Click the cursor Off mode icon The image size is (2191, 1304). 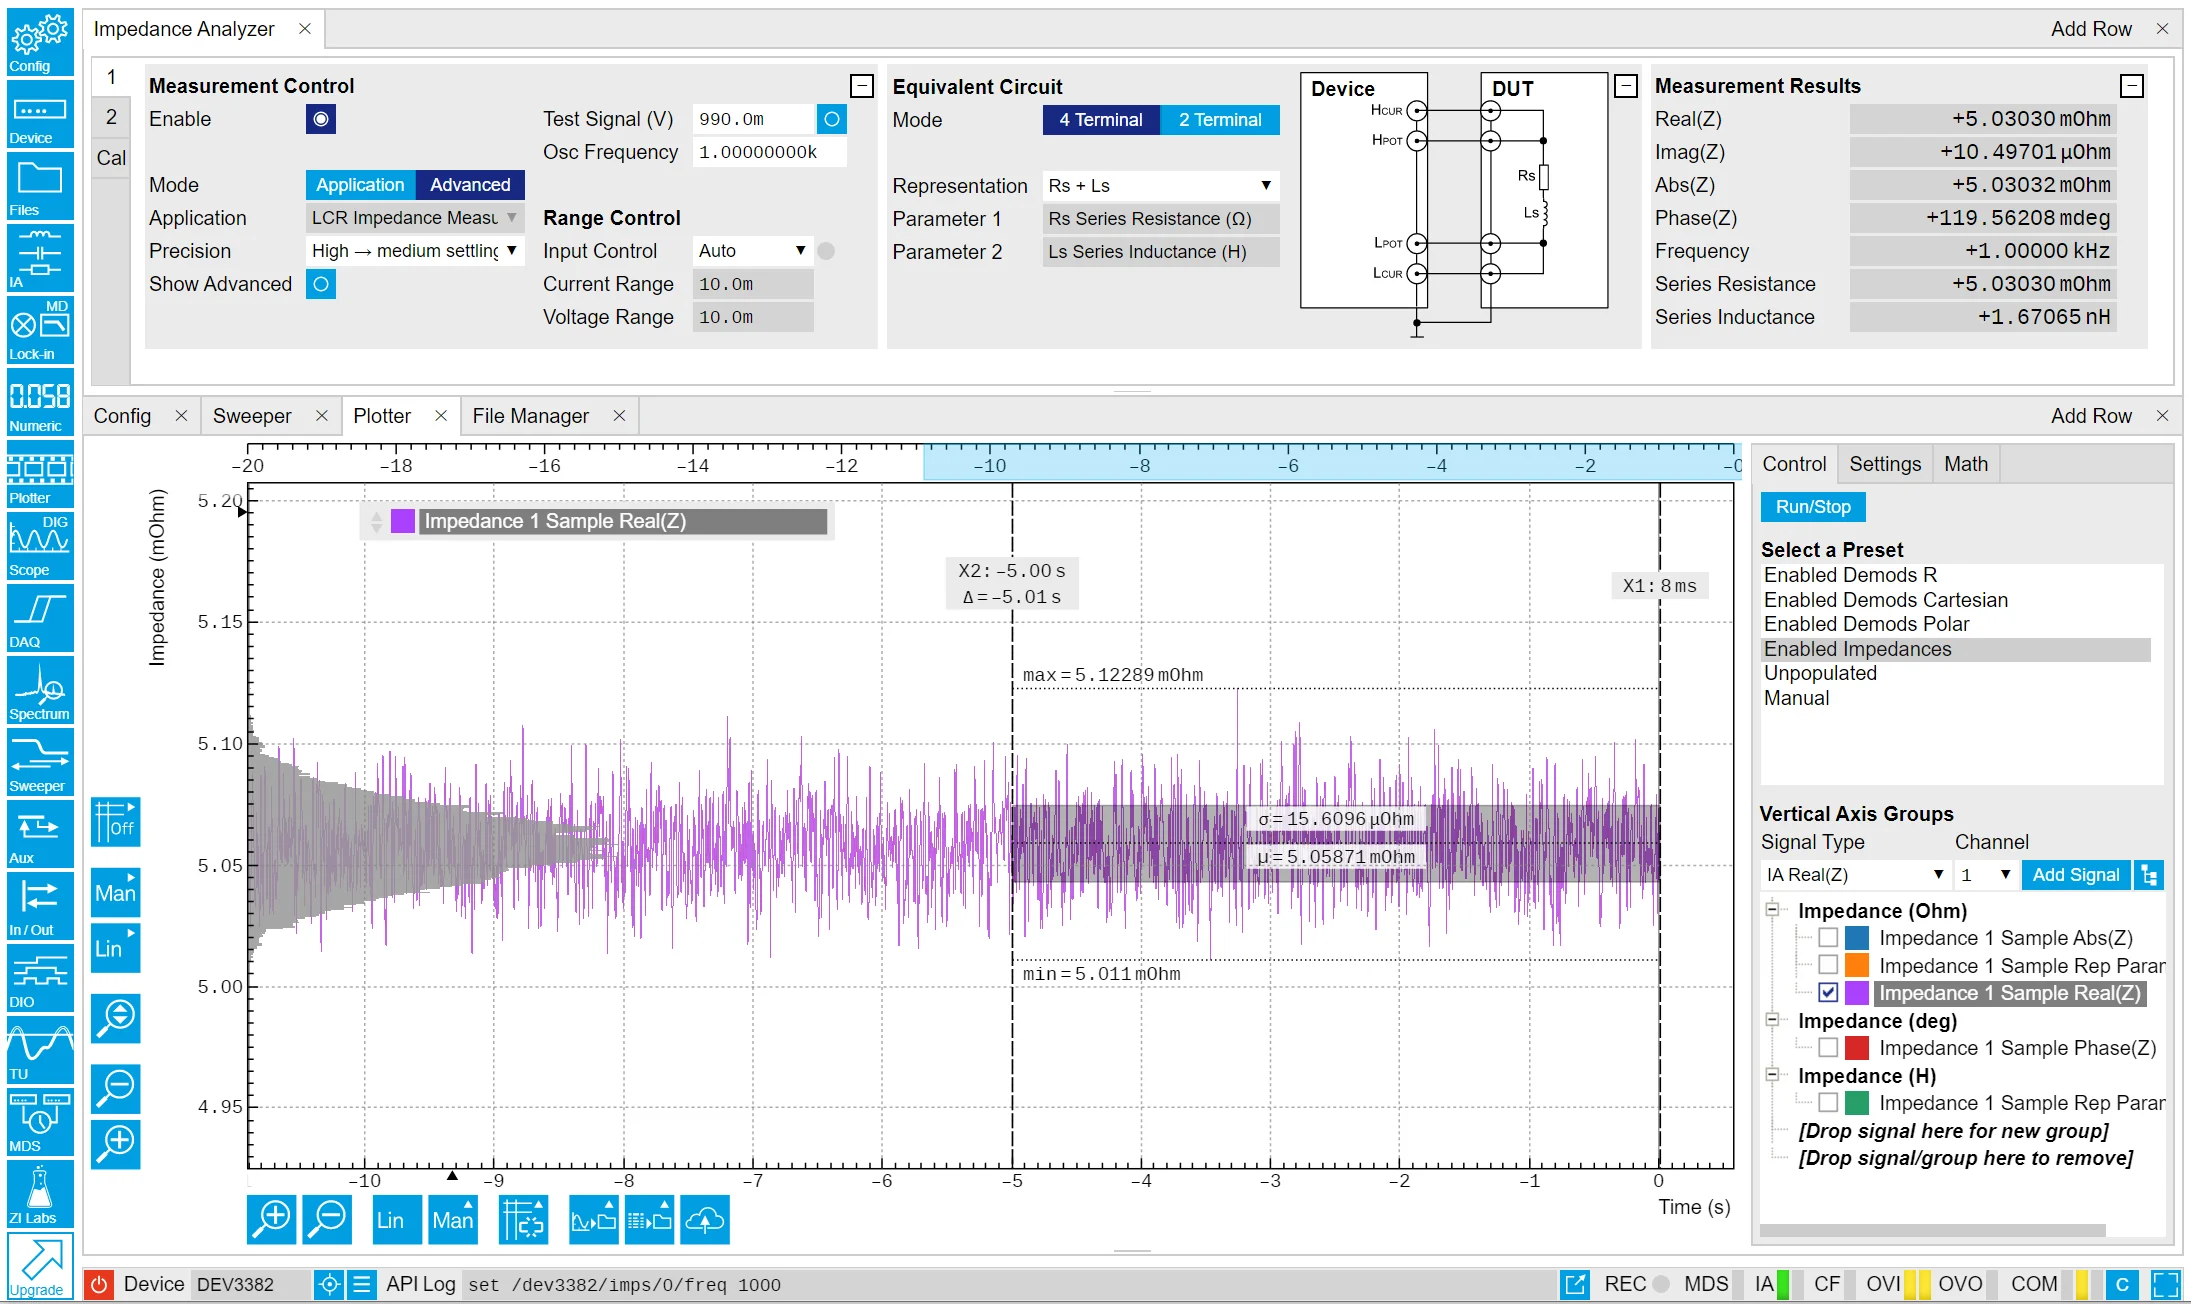click(116, 822)
